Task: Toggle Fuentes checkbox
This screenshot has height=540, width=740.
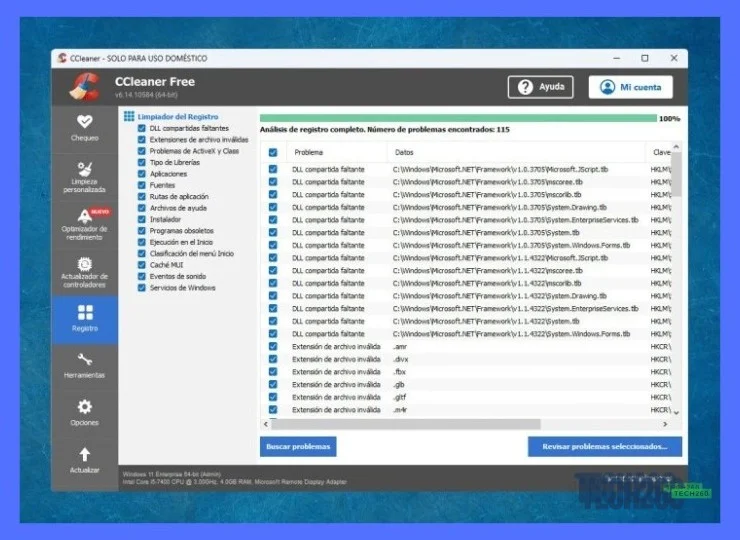Action: 142,185
